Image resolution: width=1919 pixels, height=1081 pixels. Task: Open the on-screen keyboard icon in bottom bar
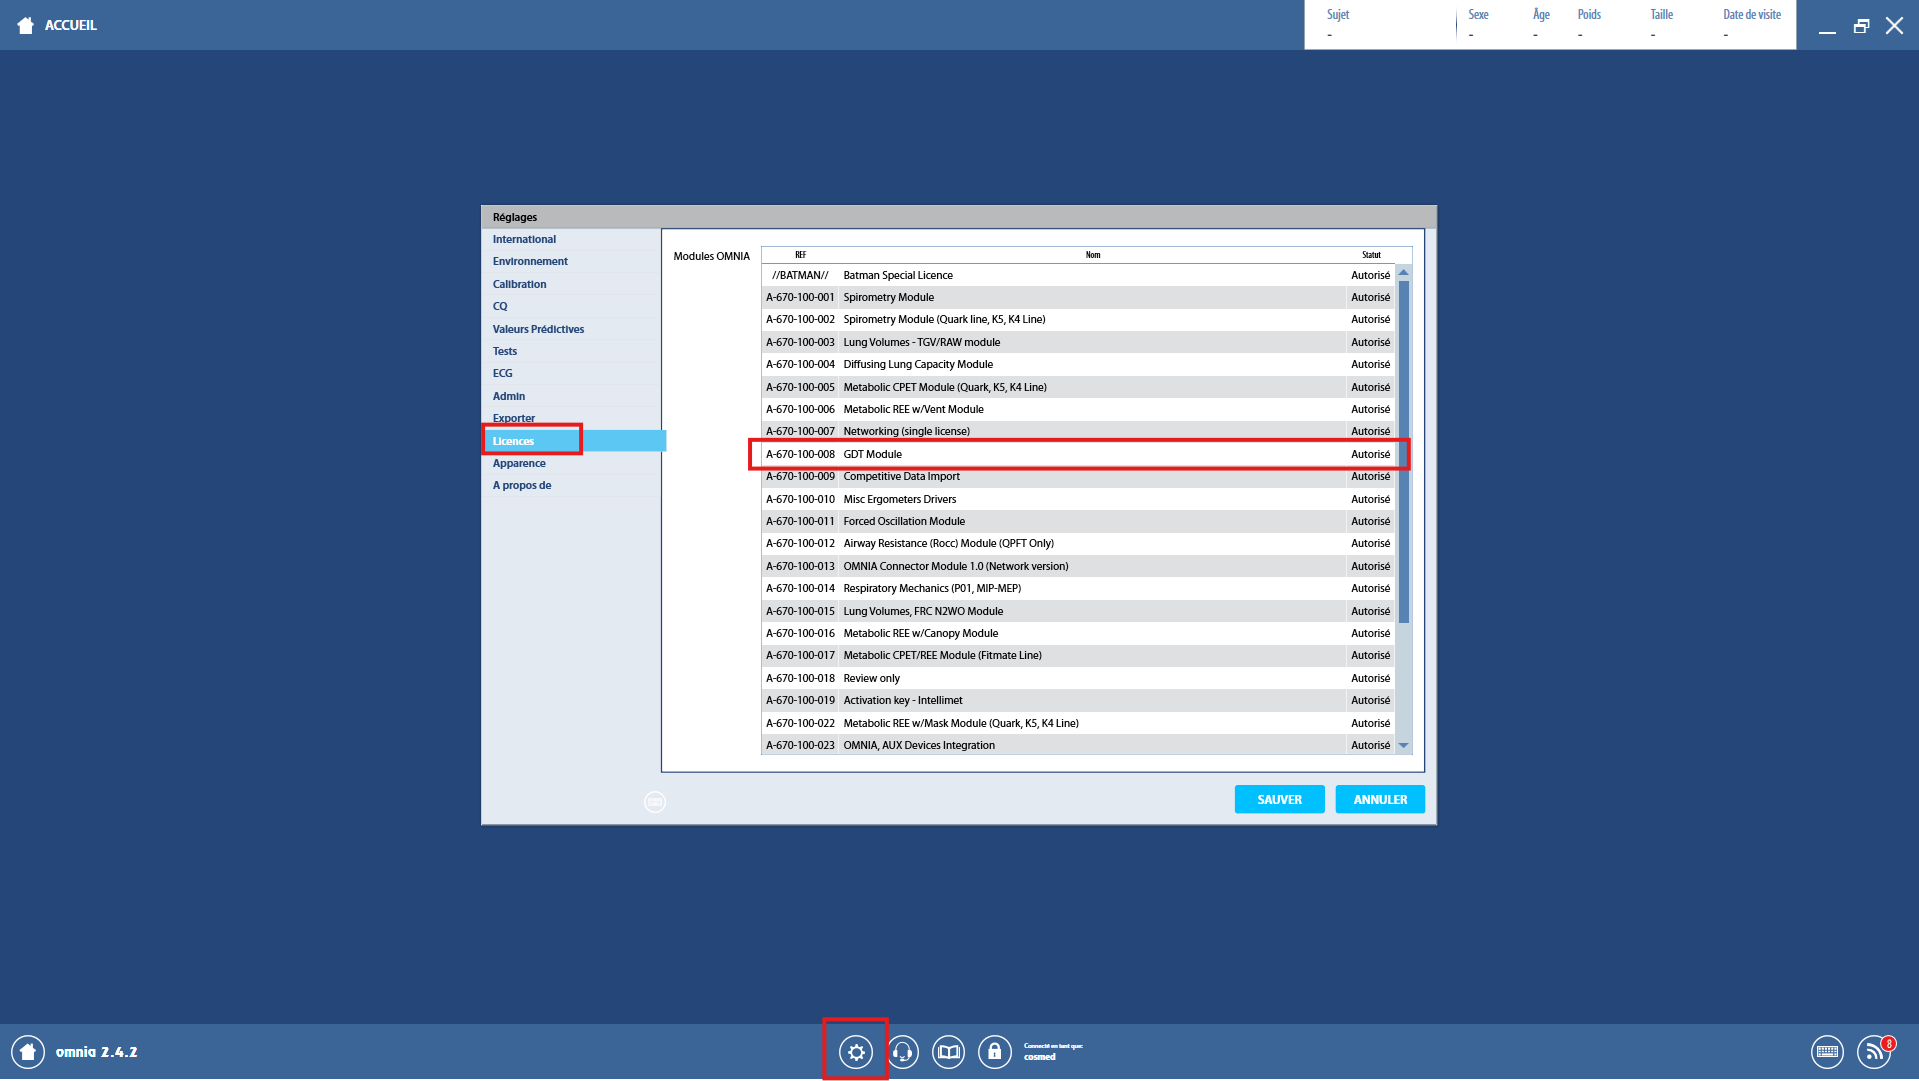(x=1827, y=1052)
